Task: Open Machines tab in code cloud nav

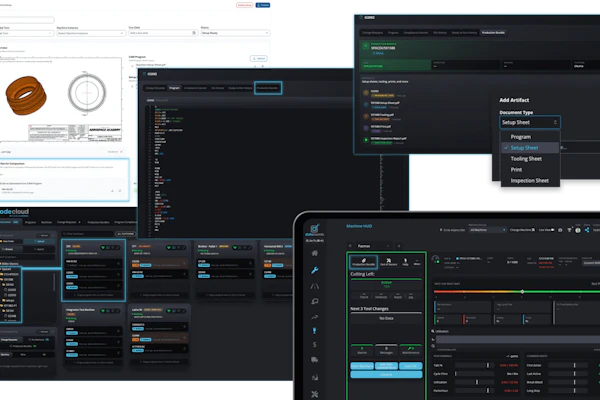Action: coord(46,222)
